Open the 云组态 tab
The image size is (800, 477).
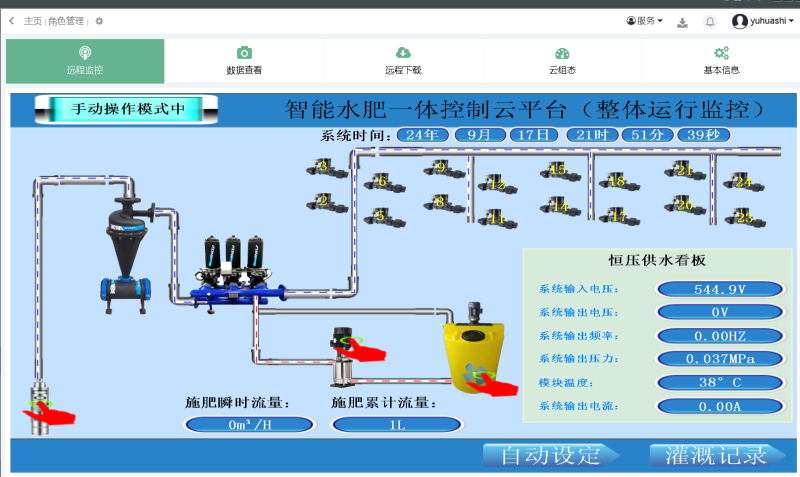[x=562, y=61]
